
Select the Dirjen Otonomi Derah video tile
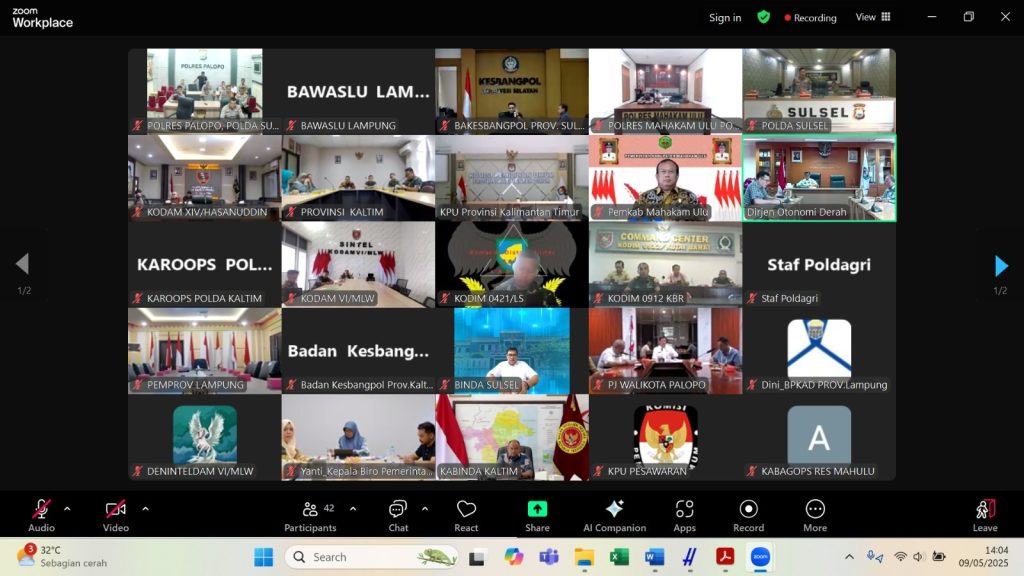pos(819,178)
